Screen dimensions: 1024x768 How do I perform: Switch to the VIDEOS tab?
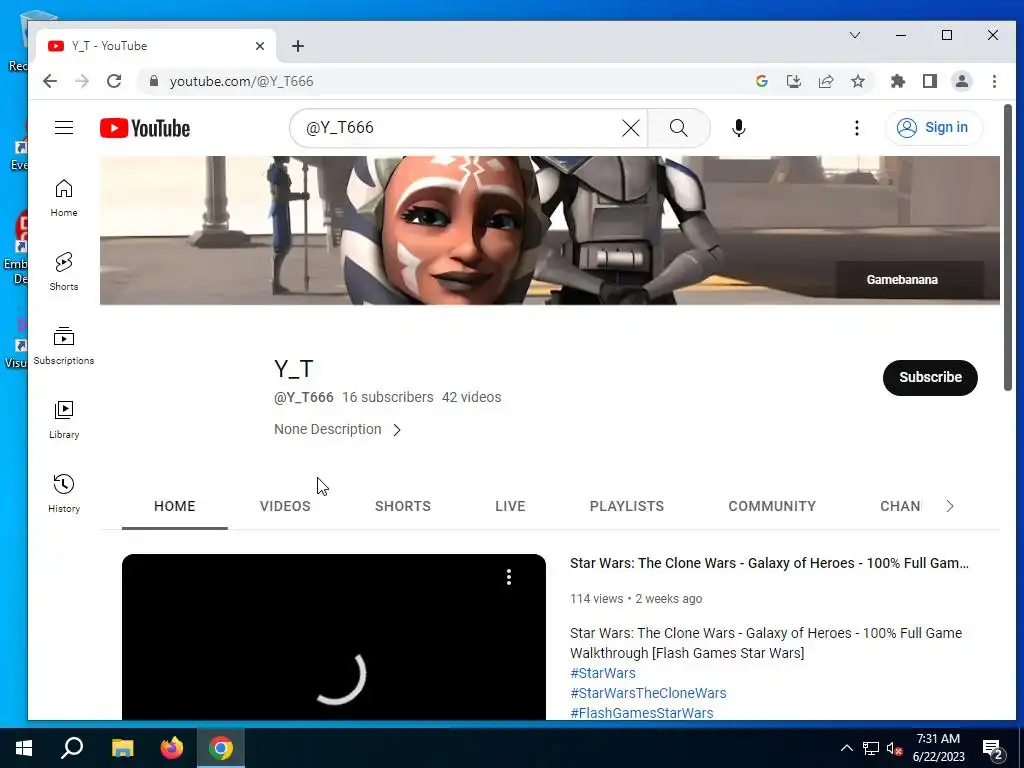(285, 506)
